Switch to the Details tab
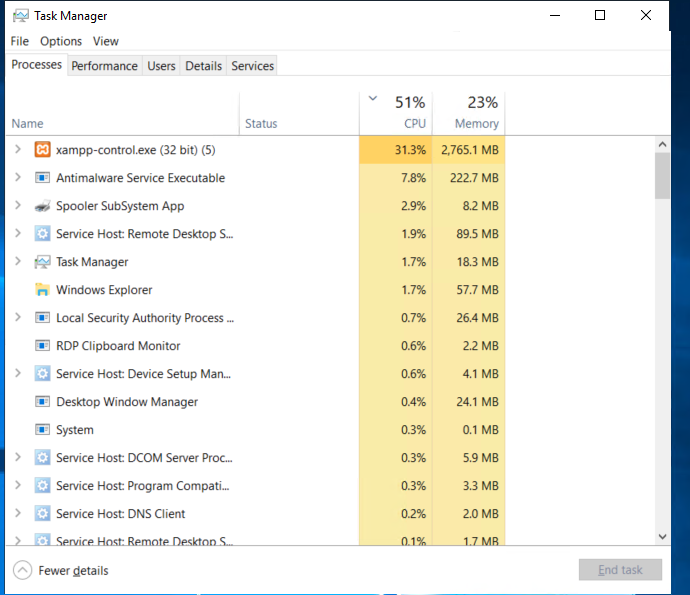The height and width of the screenshot is (595, 690). click(x=203, y=66)
